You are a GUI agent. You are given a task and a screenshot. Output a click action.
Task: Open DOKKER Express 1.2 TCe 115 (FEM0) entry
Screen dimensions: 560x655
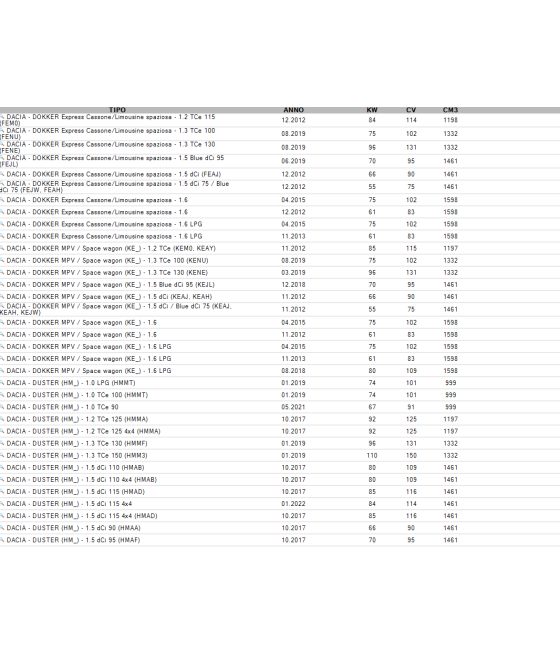(108, 120)
